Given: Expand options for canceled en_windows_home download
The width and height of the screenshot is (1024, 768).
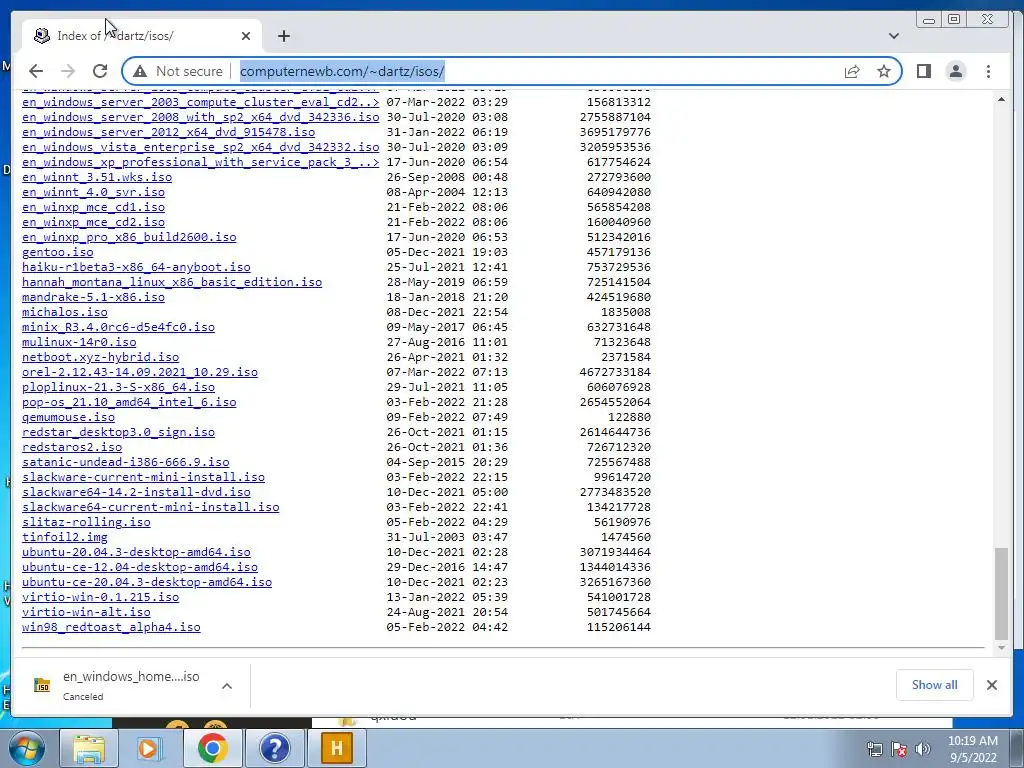Looking at the screenshot, I should (227, 686).
